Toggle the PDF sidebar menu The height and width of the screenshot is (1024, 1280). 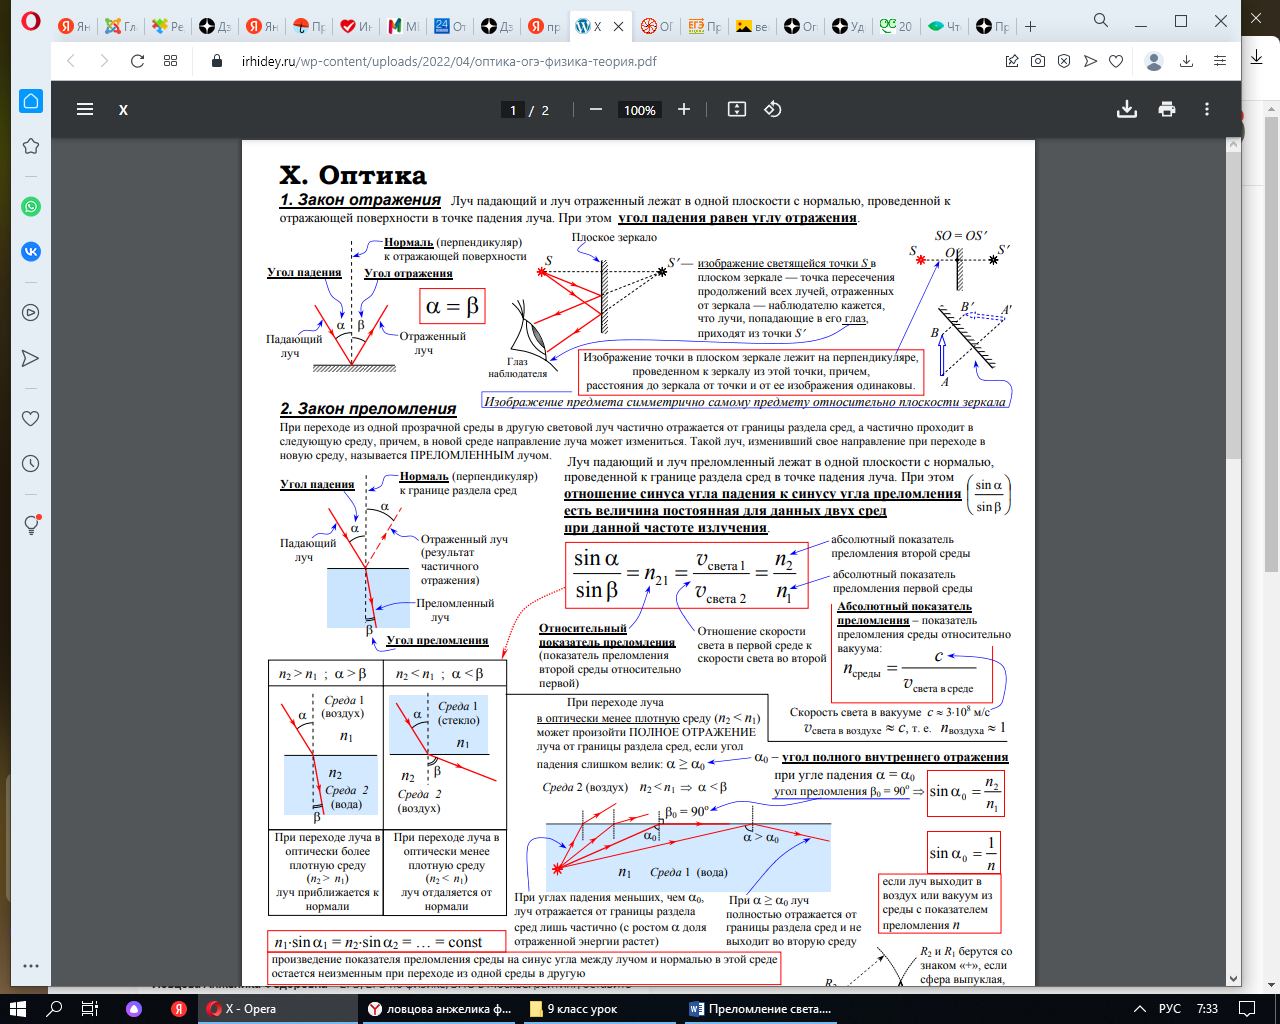click(x=85, y=109)
